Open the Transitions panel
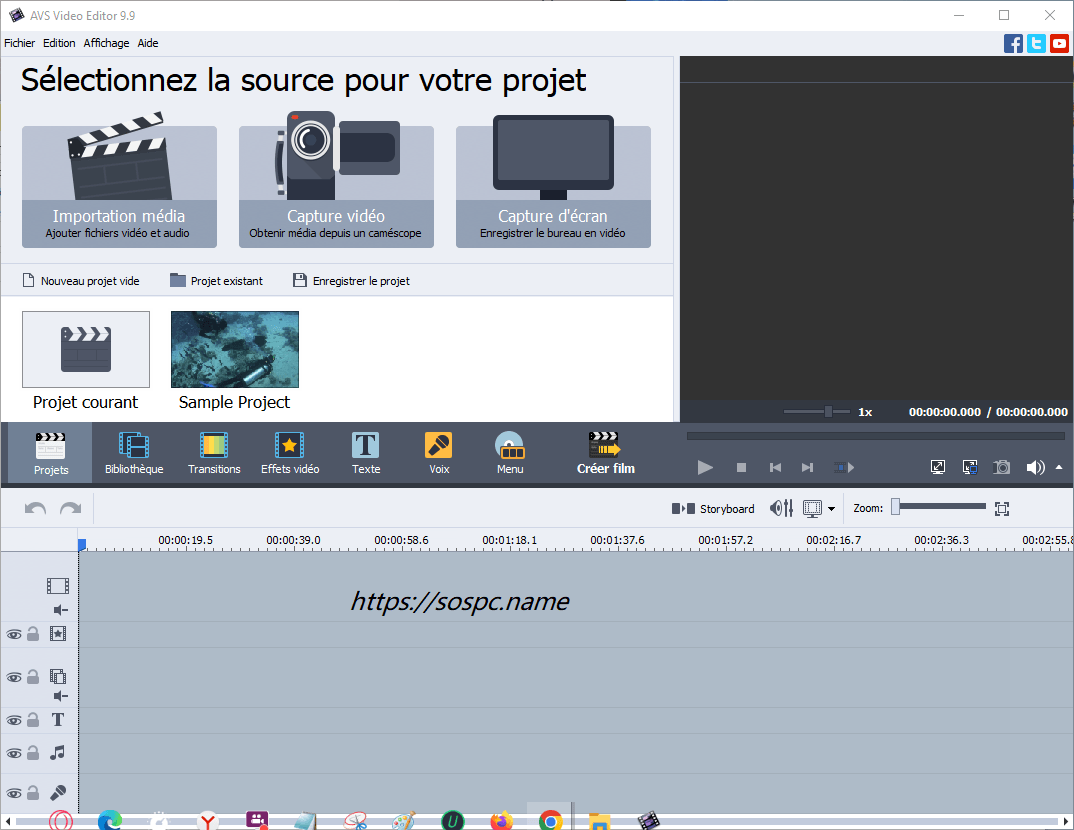 pos(214,453)
